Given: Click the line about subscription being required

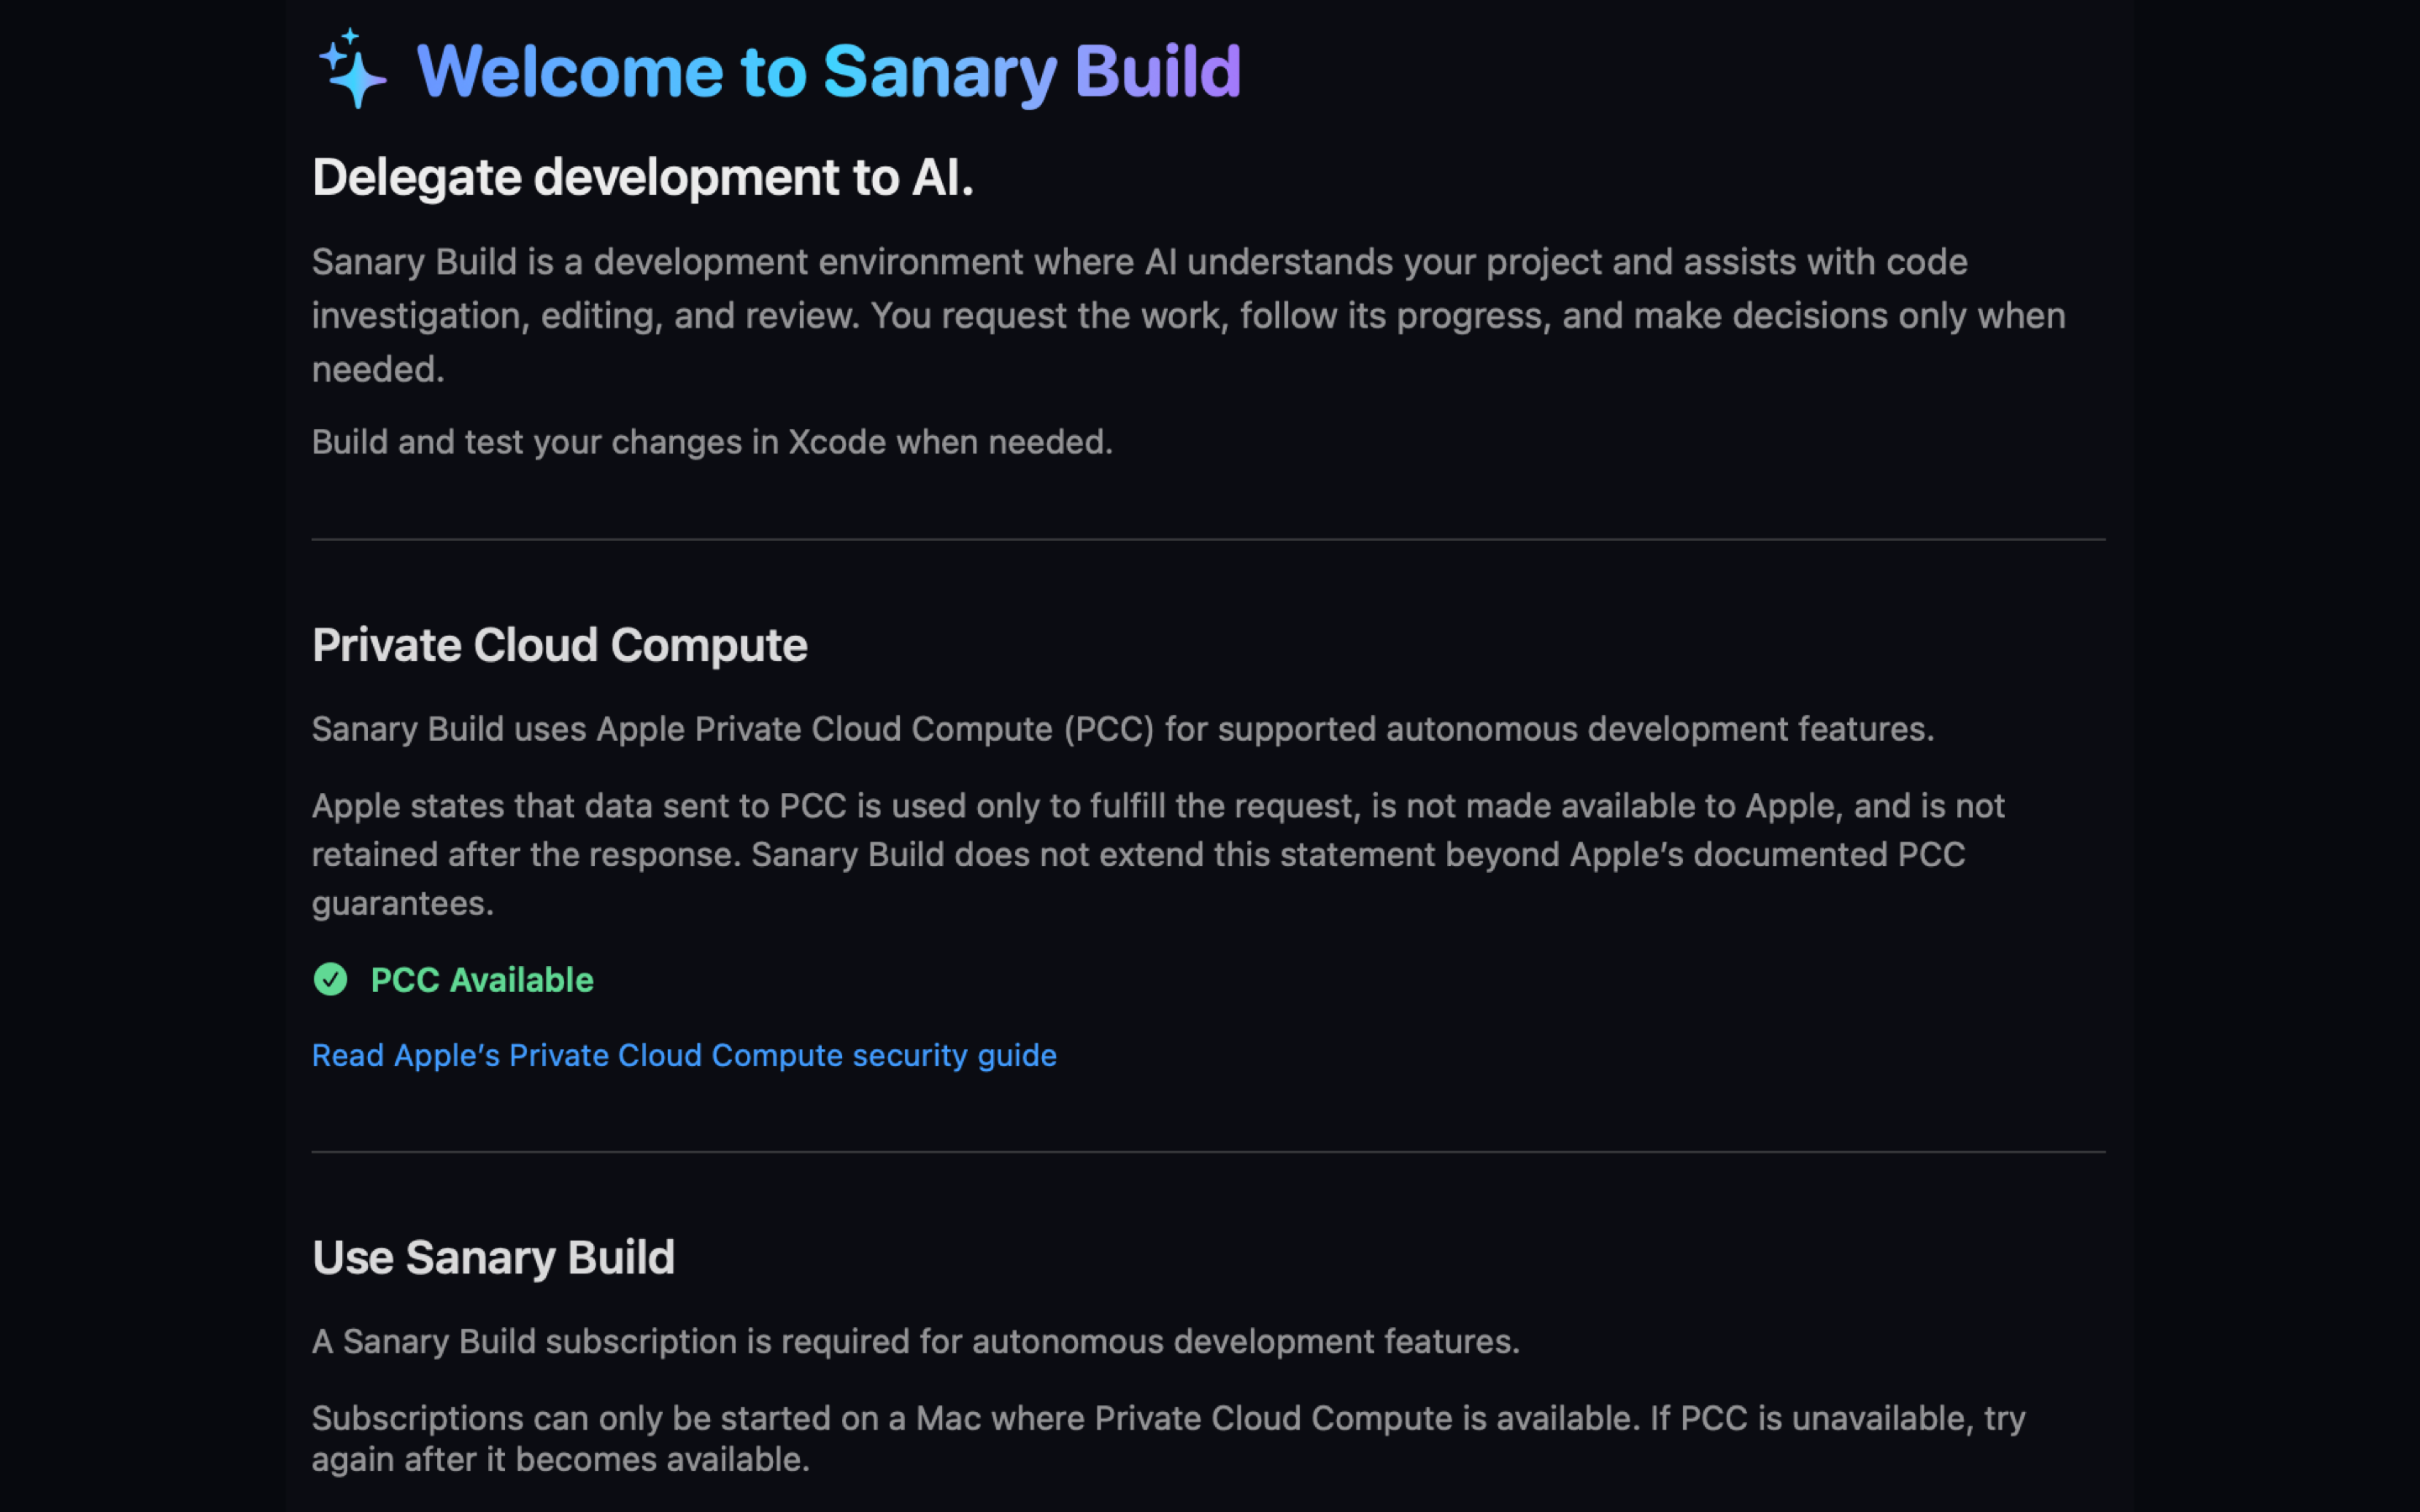Looking at the screenshot, I should [x=915, y=1341].
